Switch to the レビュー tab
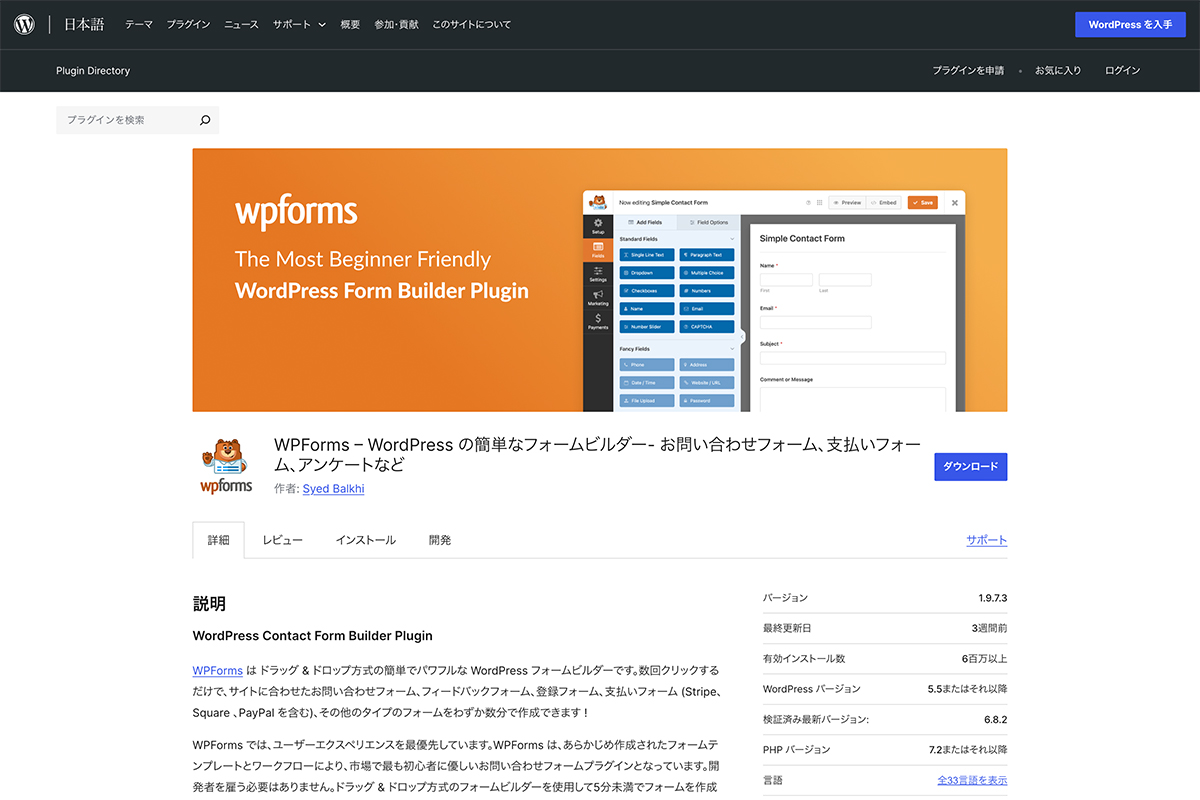This screenshot has width=1200, height=800. point(282,540)
